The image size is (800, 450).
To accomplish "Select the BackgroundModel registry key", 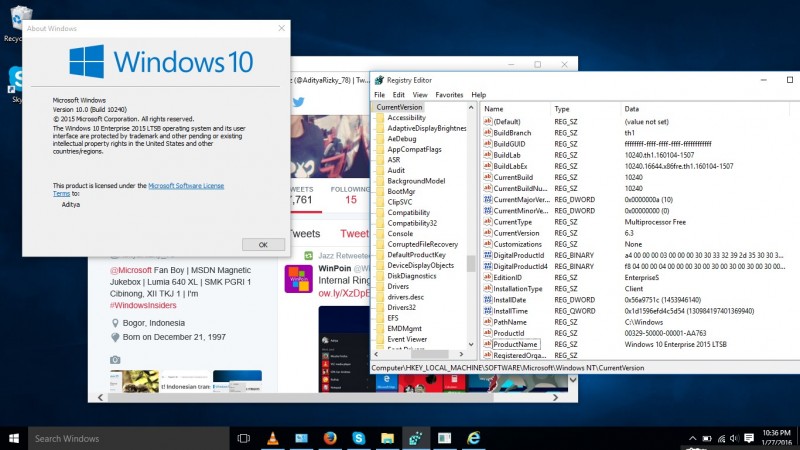I will click(416, 181).
